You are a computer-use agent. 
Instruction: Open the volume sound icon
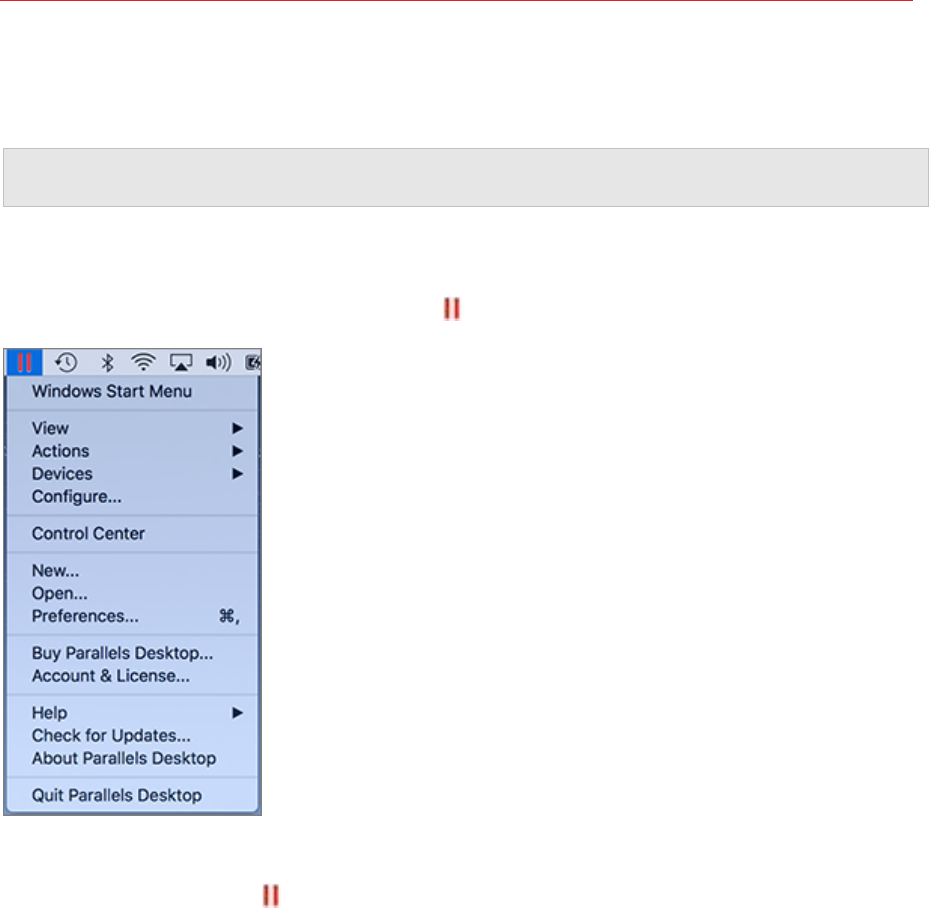tap(218, 362)
